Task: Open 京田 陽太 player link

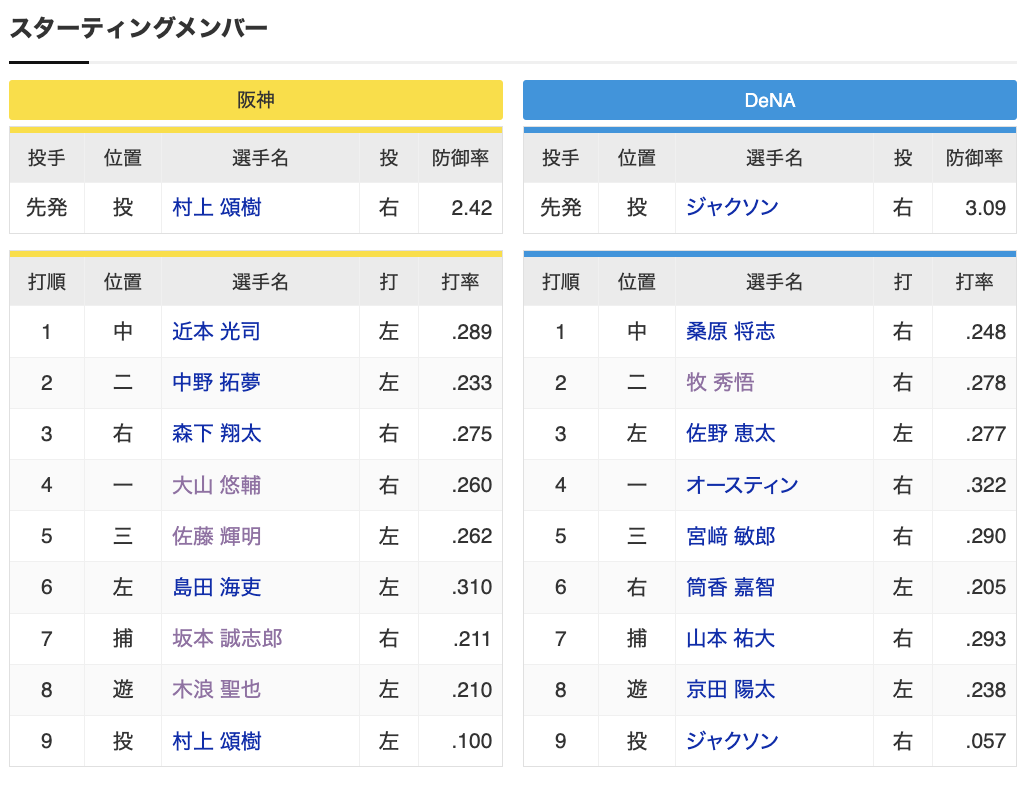Action: (x=730, y=689)
